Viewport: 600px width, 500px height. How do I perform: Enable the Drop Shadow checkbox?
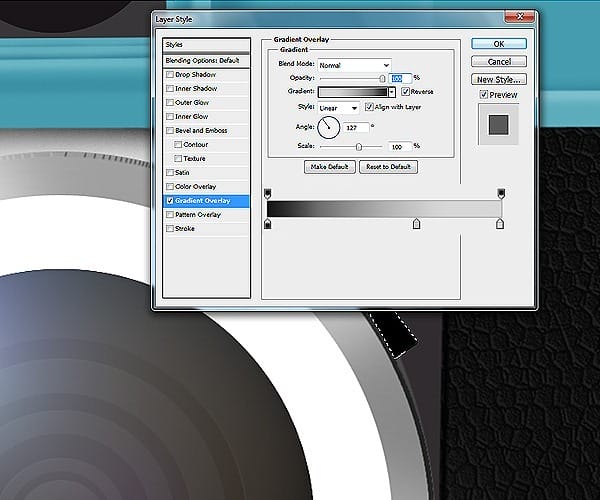pos(170,75)
